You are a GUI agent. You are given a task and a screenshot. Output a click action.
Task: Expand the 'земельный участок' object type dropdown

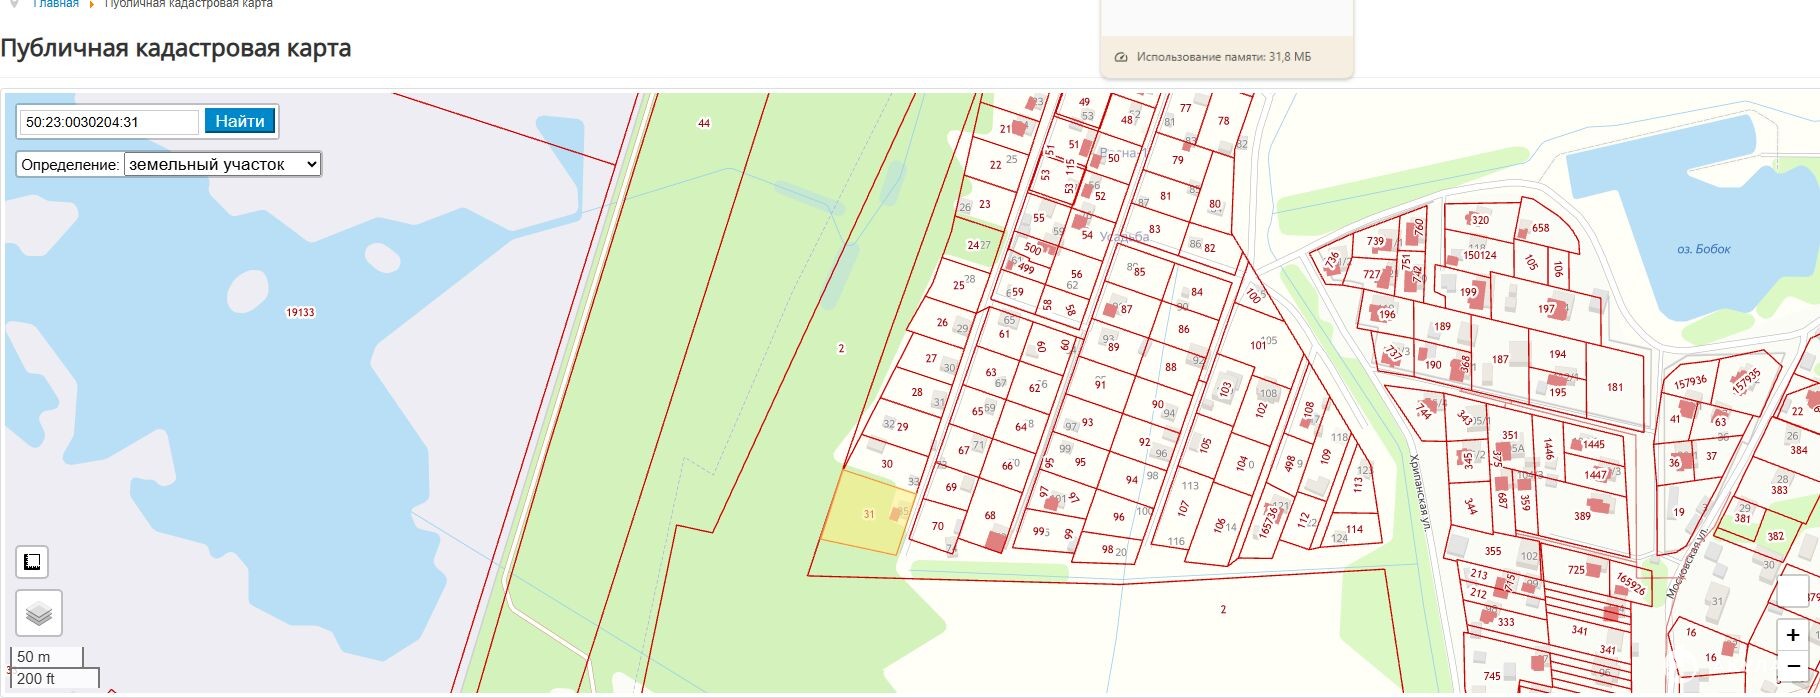coord(222,165)
